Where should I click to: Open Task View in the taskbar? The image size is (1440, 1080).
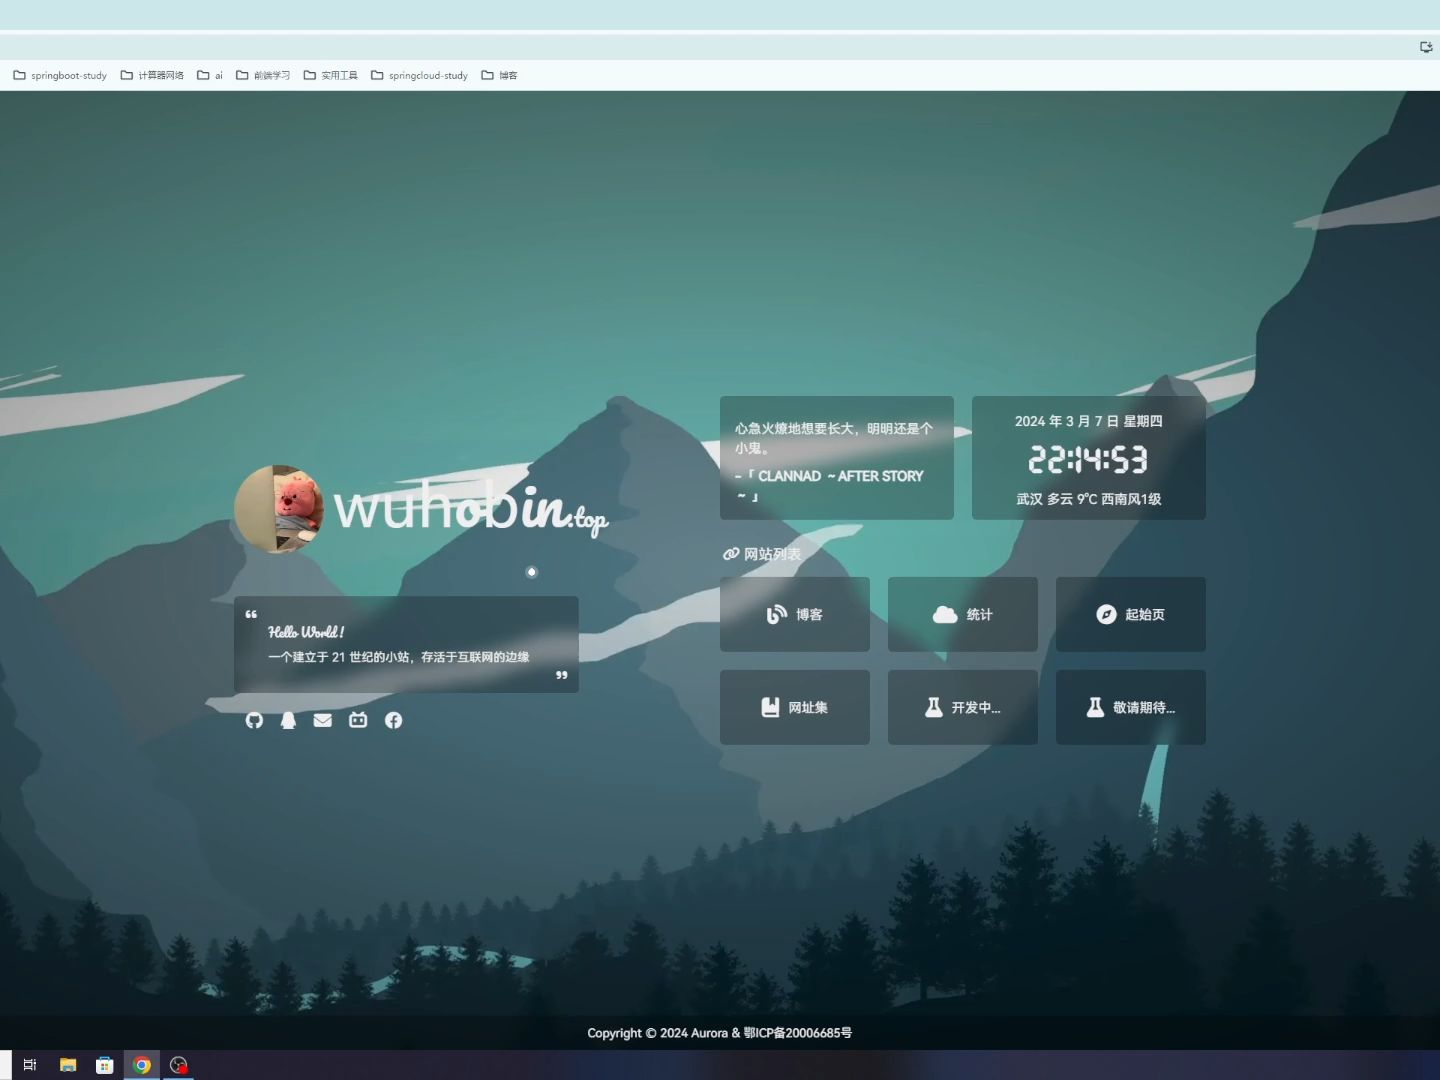click(30, 1065)
